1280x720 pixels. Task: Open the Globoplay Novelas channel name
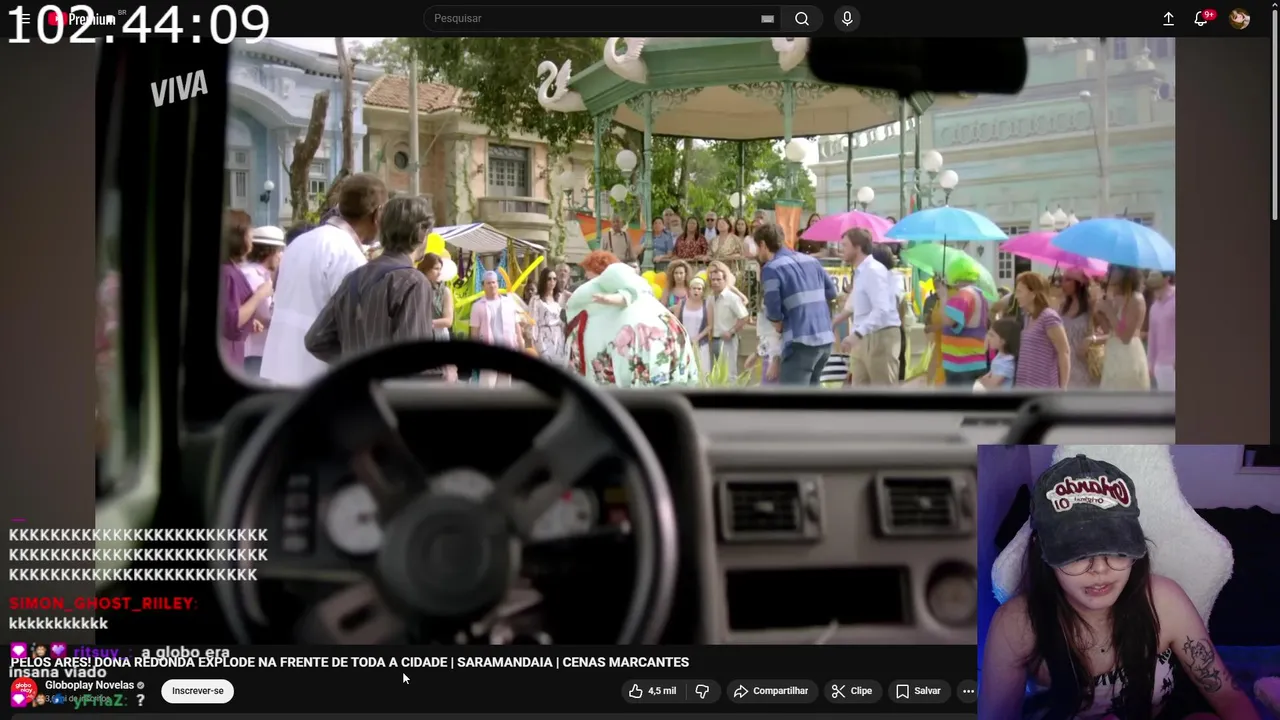coord(89,685)
